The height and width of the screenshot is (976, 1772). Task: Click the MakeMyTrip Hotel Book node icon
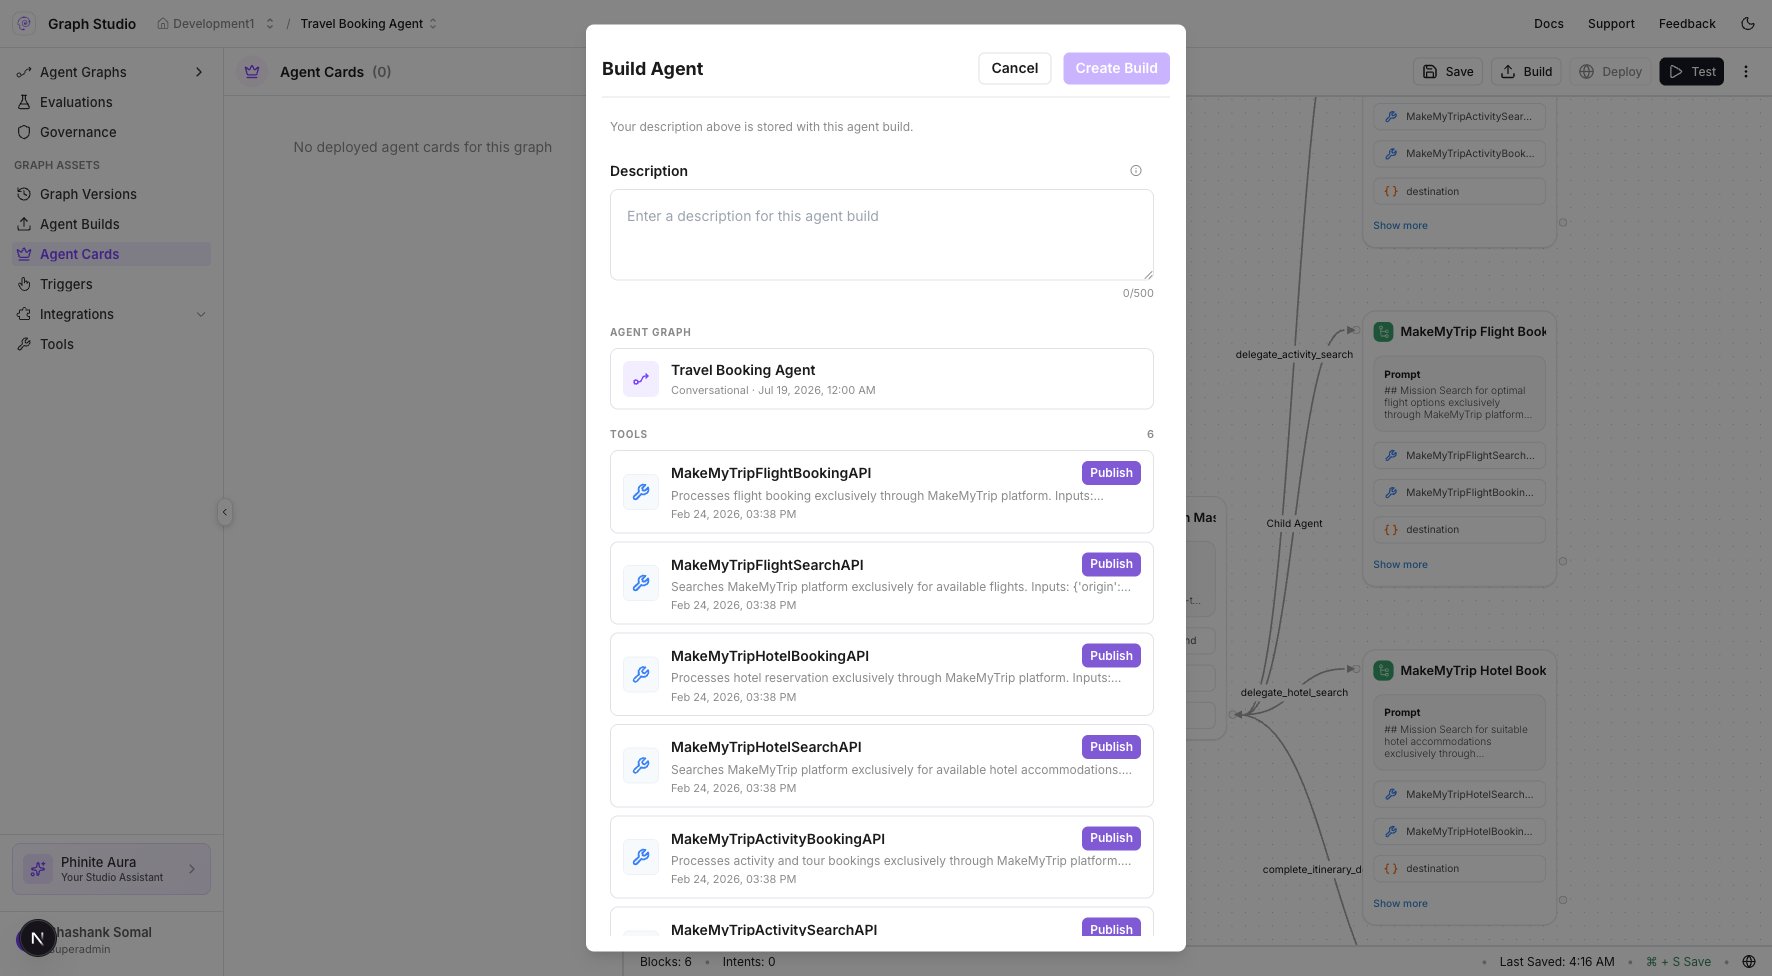coord(1383,671)
